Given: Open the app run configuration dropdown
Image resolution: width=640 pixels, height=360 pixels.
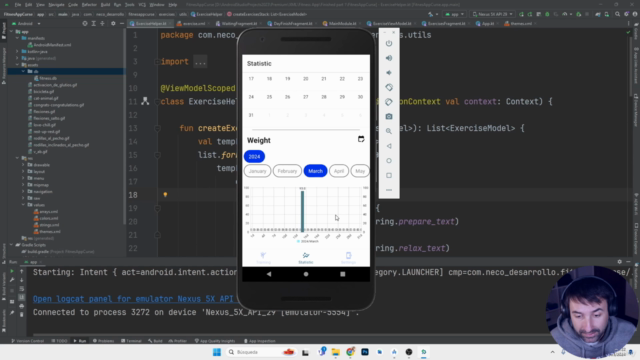Looking at the screenshot, I should coord(455,14).
